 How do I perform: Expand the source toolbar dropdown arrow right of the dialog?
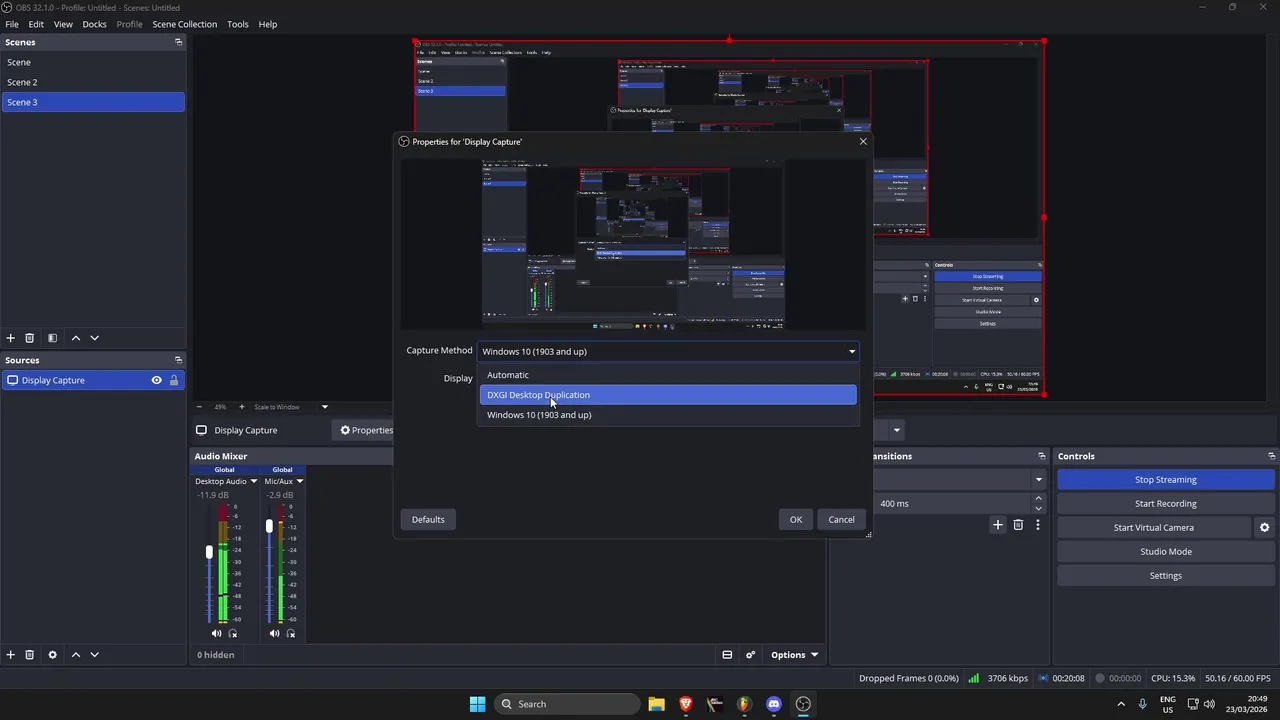point(896,430)
